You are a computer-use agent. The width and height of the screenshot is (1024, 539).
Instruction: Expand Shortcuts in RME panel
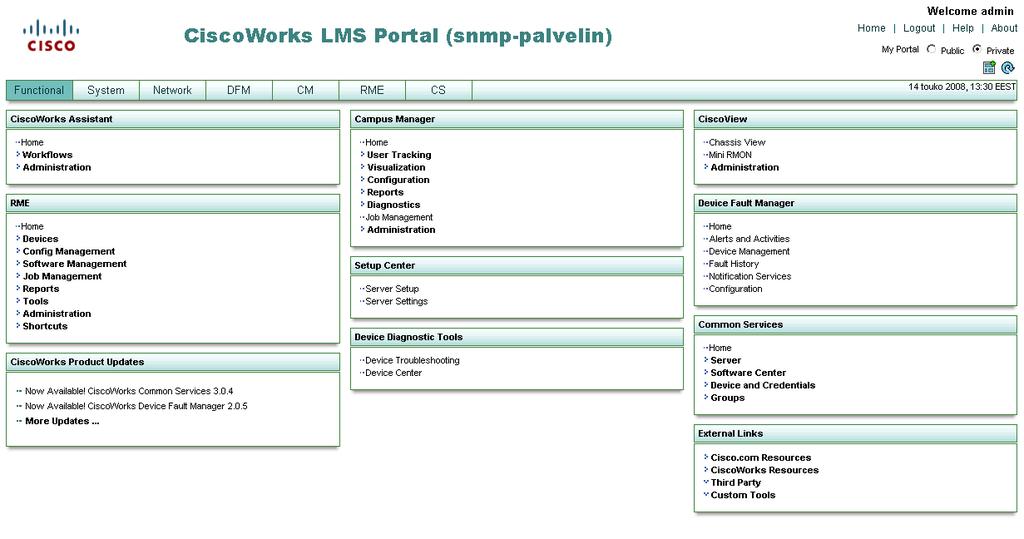pos(45,326)
